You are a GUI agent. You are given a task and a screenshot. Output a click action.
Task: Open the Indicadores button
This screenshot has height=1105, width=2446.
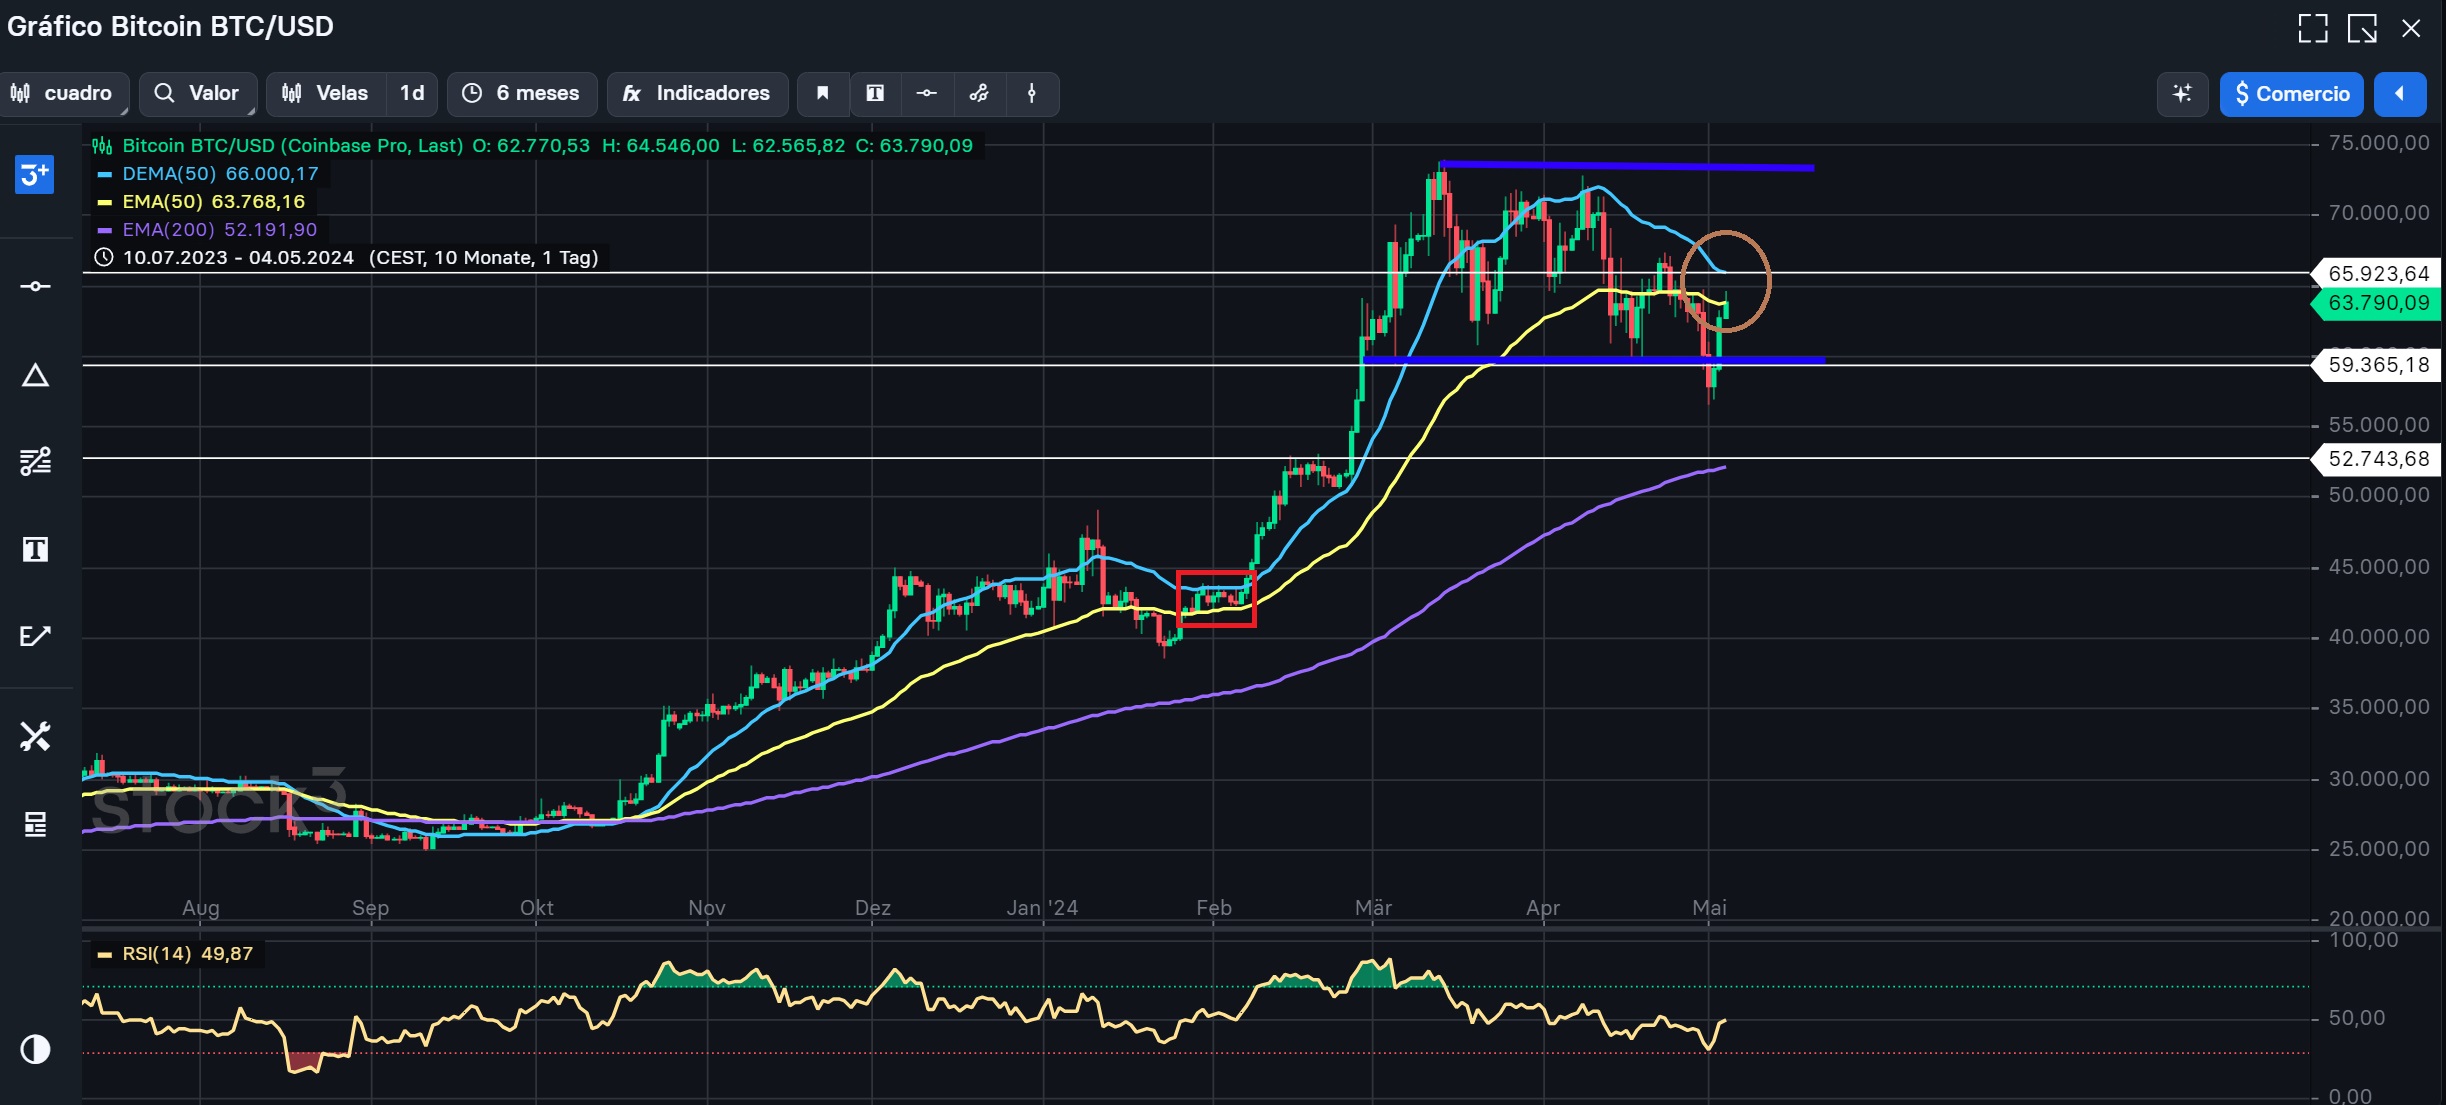[697, 93]
